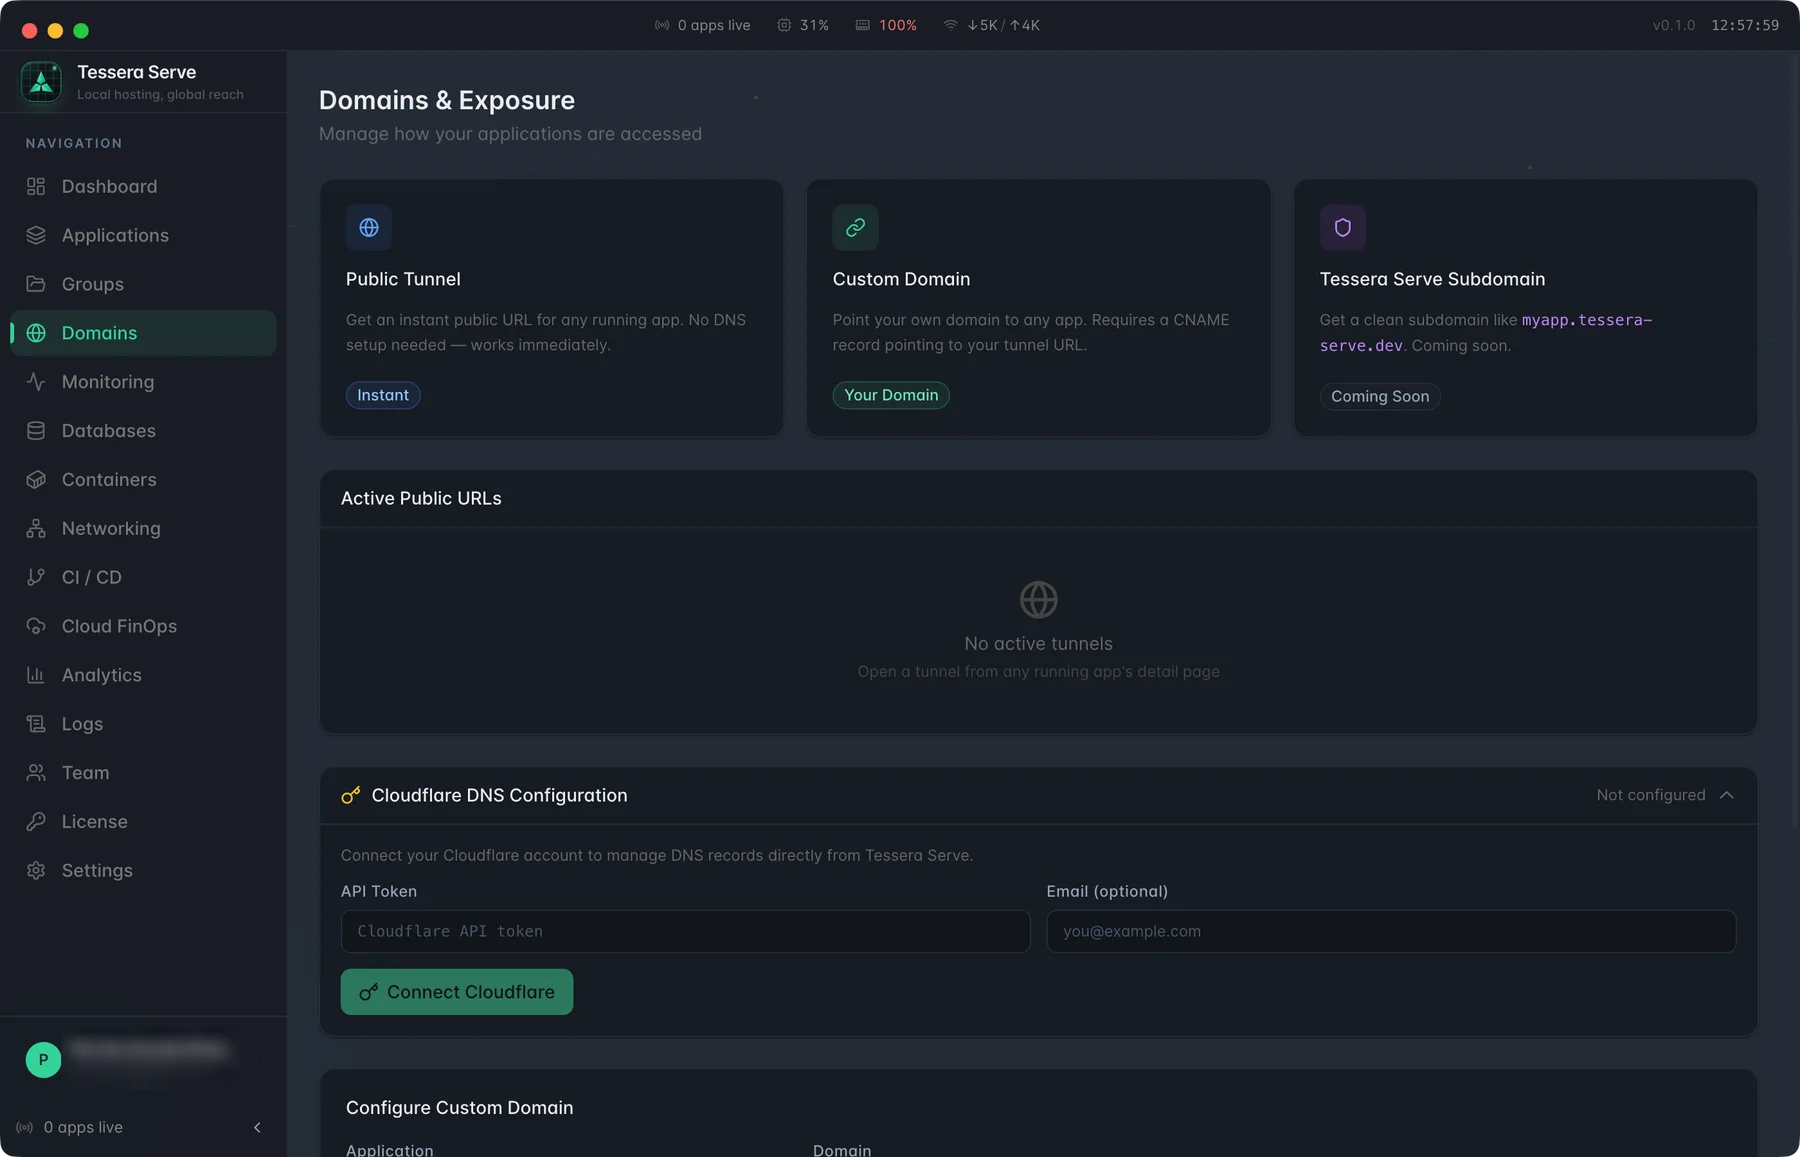Click the Tessera Serve Subdomain shield icon
Image resolution: width=1800 pixels, height=1157 pixels.
1343,228
